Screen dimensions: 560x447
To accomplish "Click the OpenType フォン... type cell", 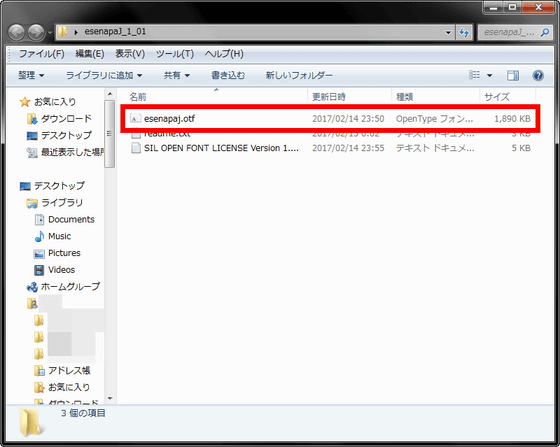I will [434, 119].
